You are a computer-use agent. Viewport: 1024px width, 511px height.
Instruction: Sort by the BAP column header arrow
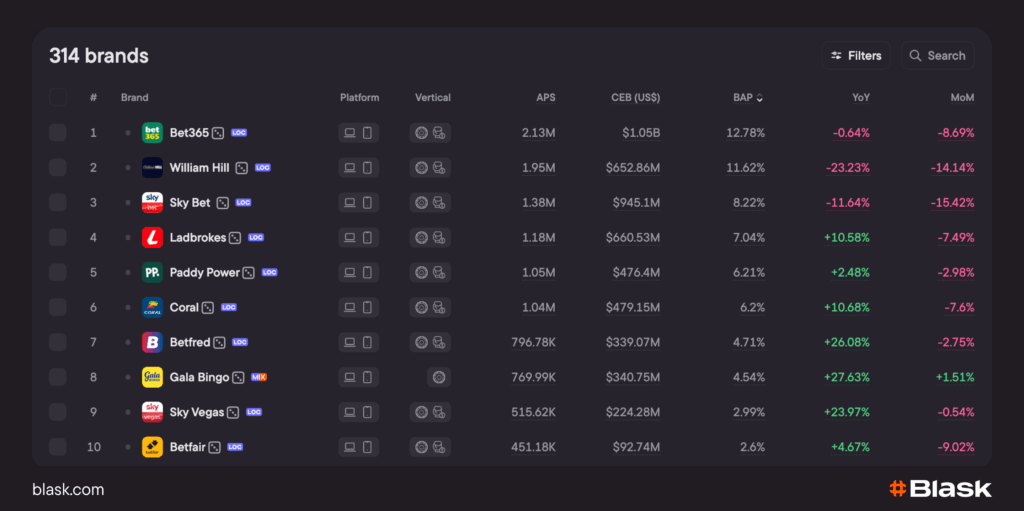click(759, 98)
